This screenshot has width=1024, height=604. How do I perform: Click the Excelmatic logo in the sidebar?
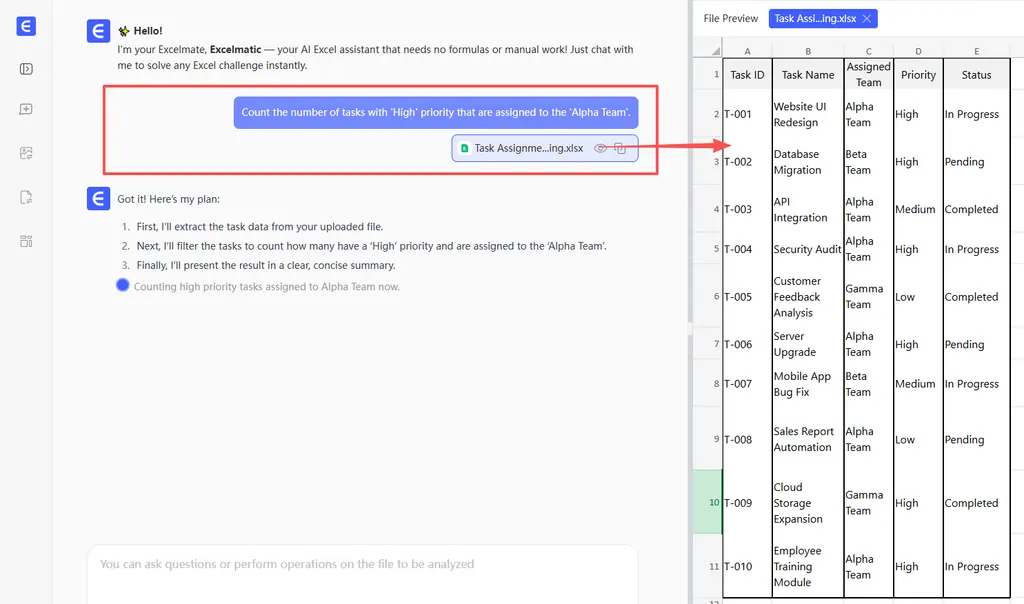pos(26,26)
